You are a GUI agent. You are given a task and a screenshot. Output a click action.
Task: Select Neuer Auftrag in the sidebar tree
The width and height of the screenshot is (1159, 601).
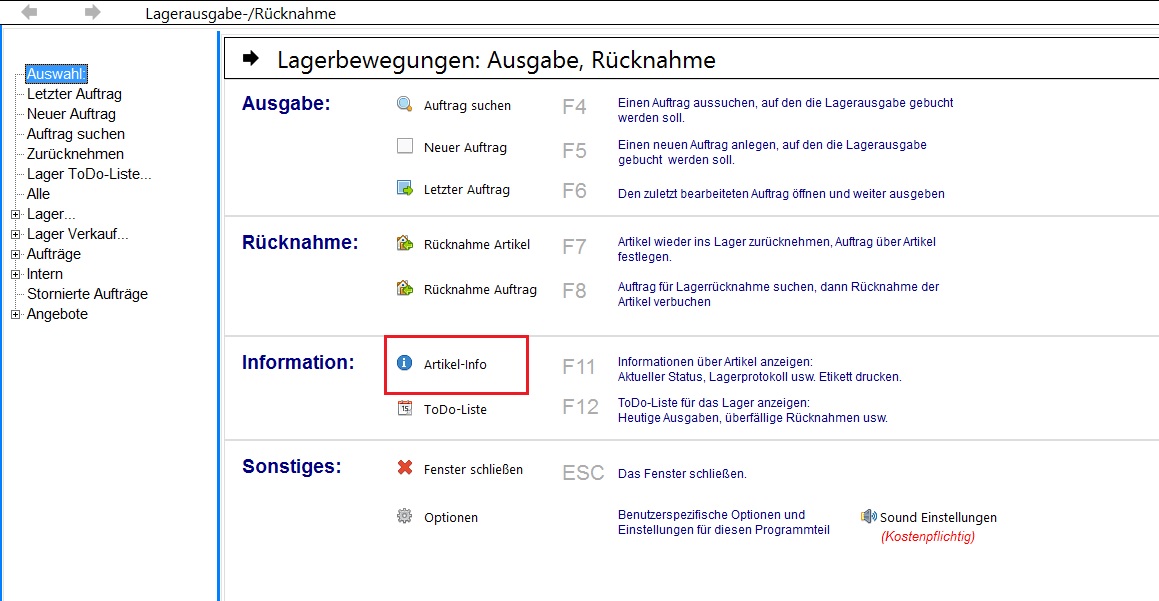pyautogui.click(x=71, y=114)
